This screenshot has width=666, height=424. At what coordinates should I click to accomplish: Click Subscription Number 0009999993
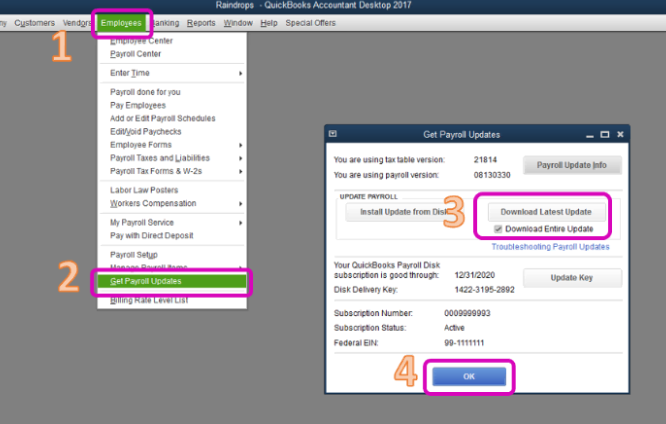pos(467,314)
